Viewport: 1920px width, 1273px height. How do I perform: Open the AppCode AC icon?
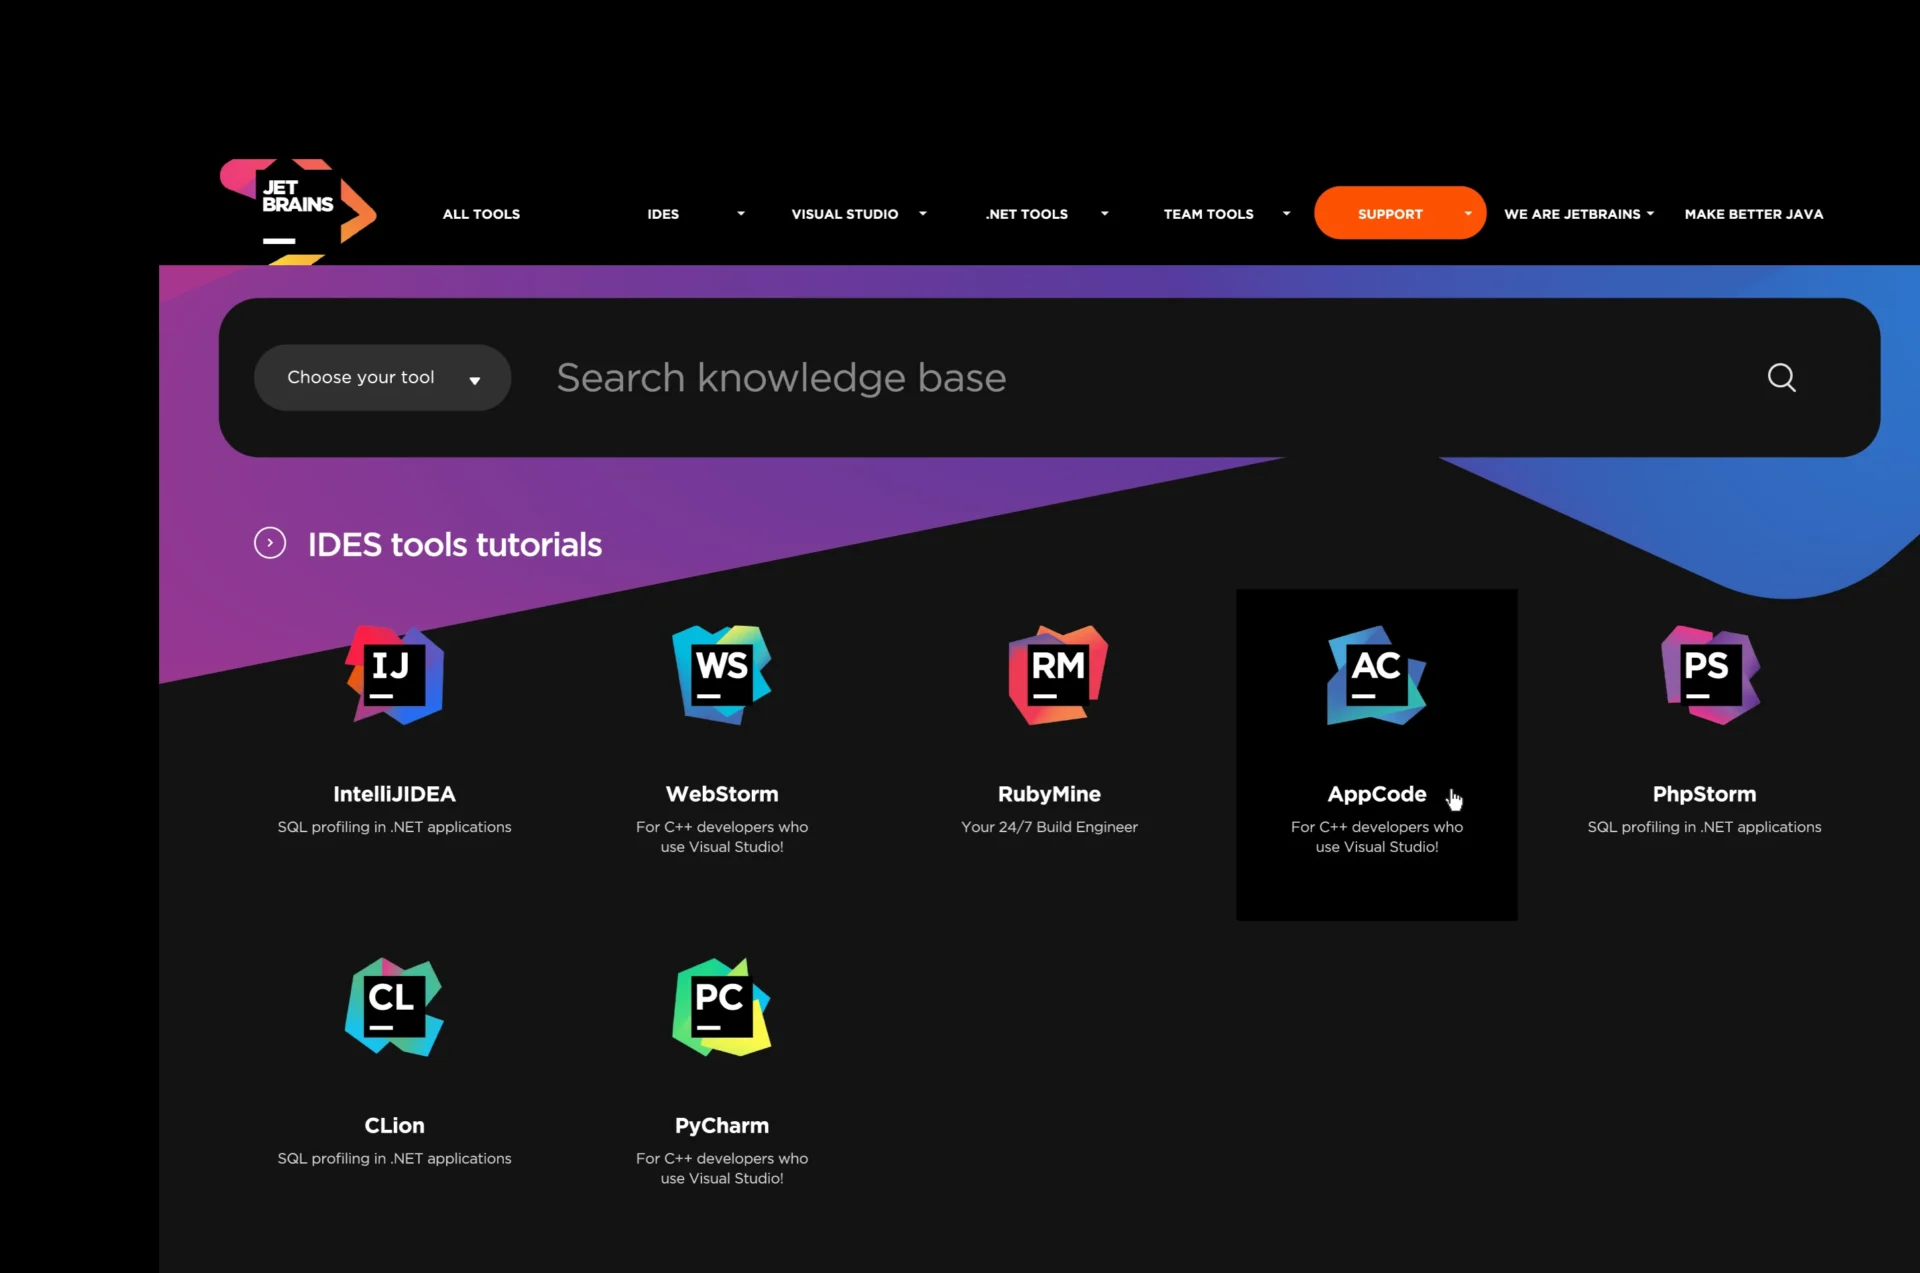point(1377,675)
